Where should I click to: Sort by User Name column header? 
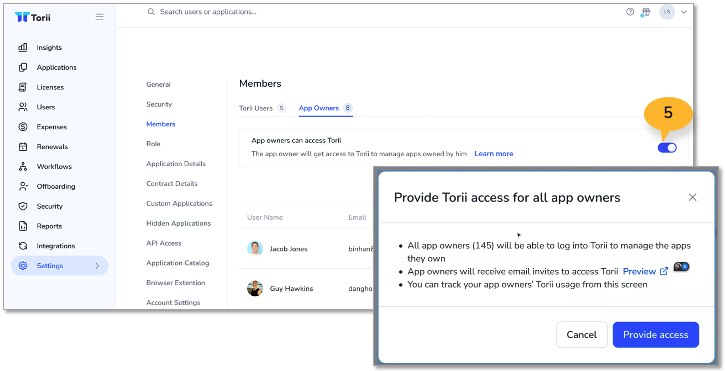tap(265, 217)
